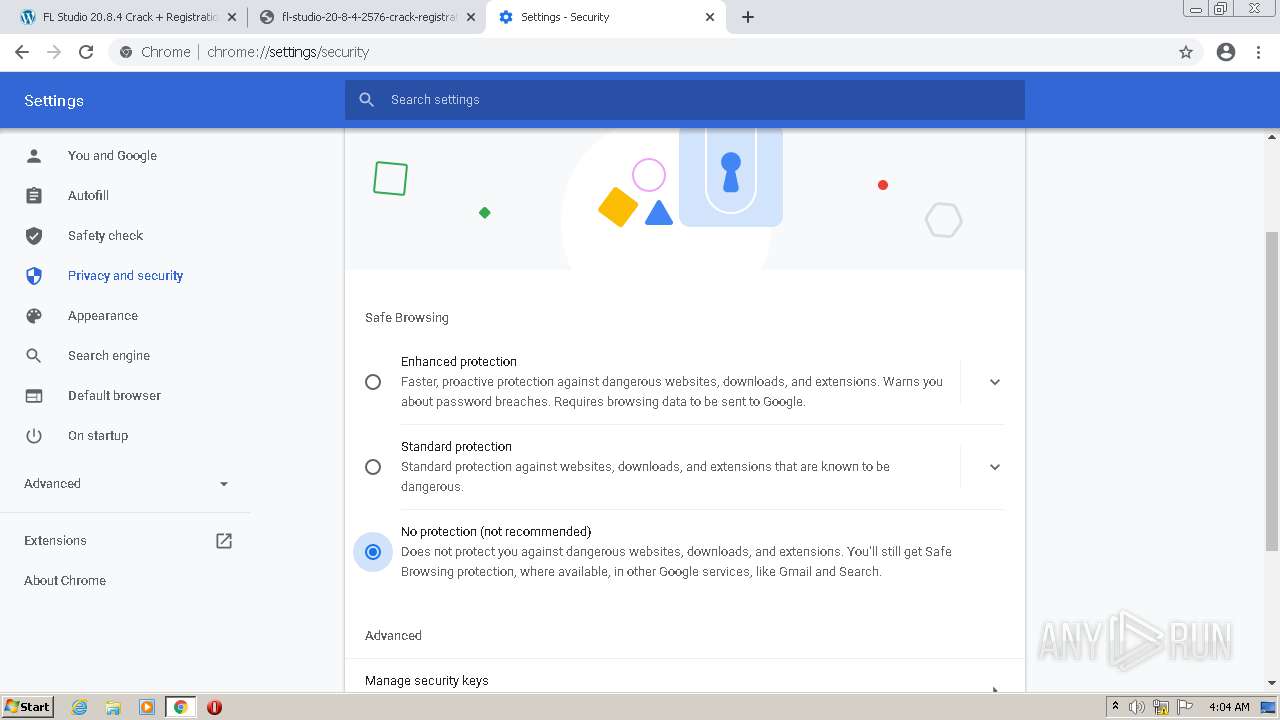This screenshot has height=720, width=1280.
Task: Click the You and Google person icon
Action: tap(34, 156)
